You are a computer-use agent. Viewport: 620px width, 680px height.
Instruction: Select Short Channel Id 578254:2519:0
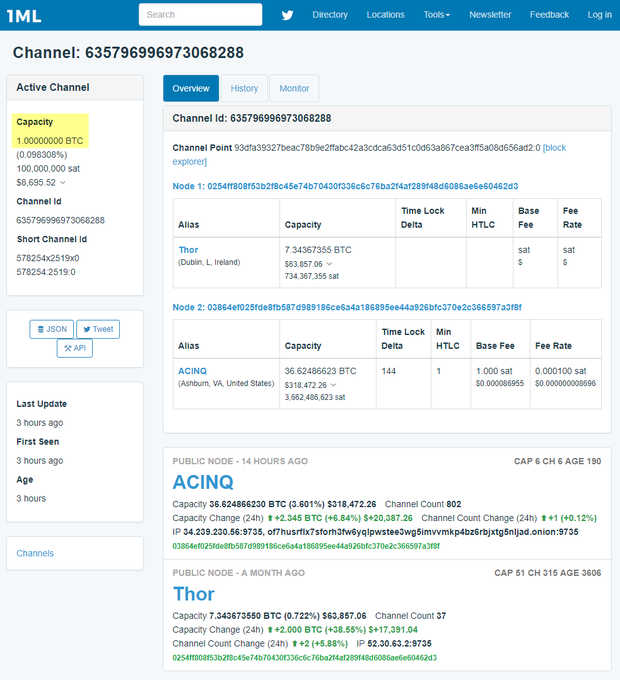click(x=46, y=272)
